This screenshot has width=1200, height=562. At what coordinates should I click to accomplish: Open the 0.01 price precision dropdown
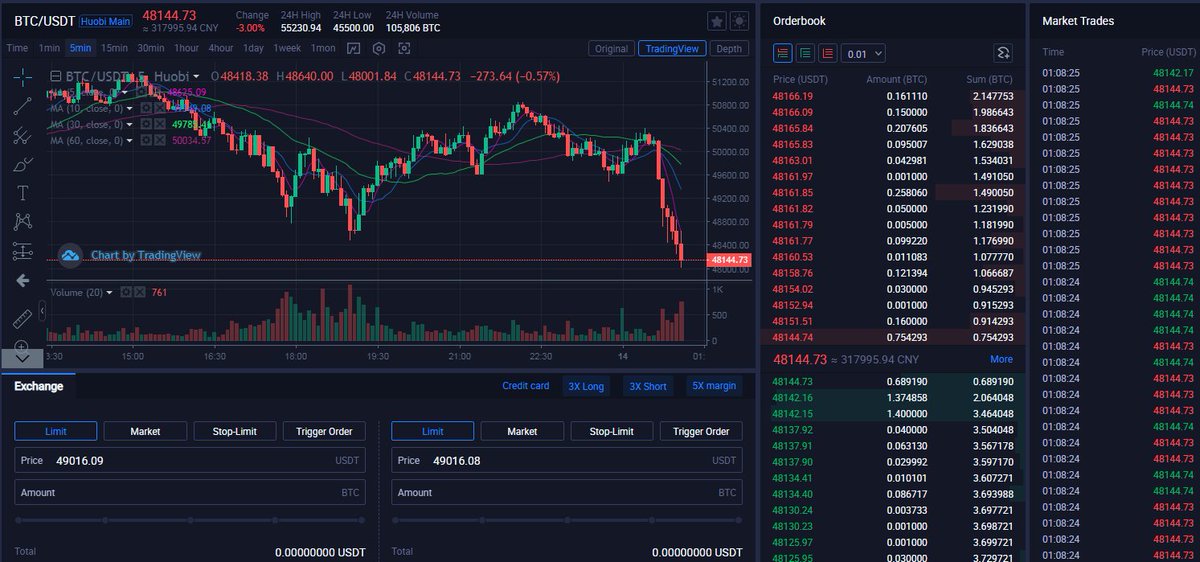pos(865,53)
